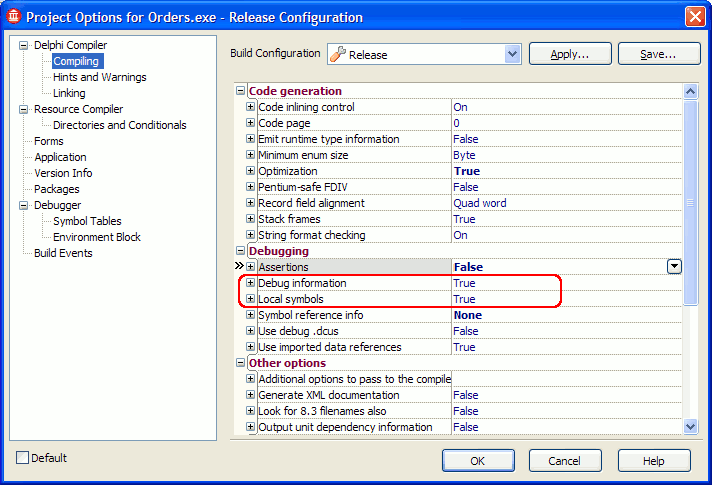The width and height of the screenshot is (712, 485).
Task: Expand the Local symbols plus icon
Action: click(251, 299)
